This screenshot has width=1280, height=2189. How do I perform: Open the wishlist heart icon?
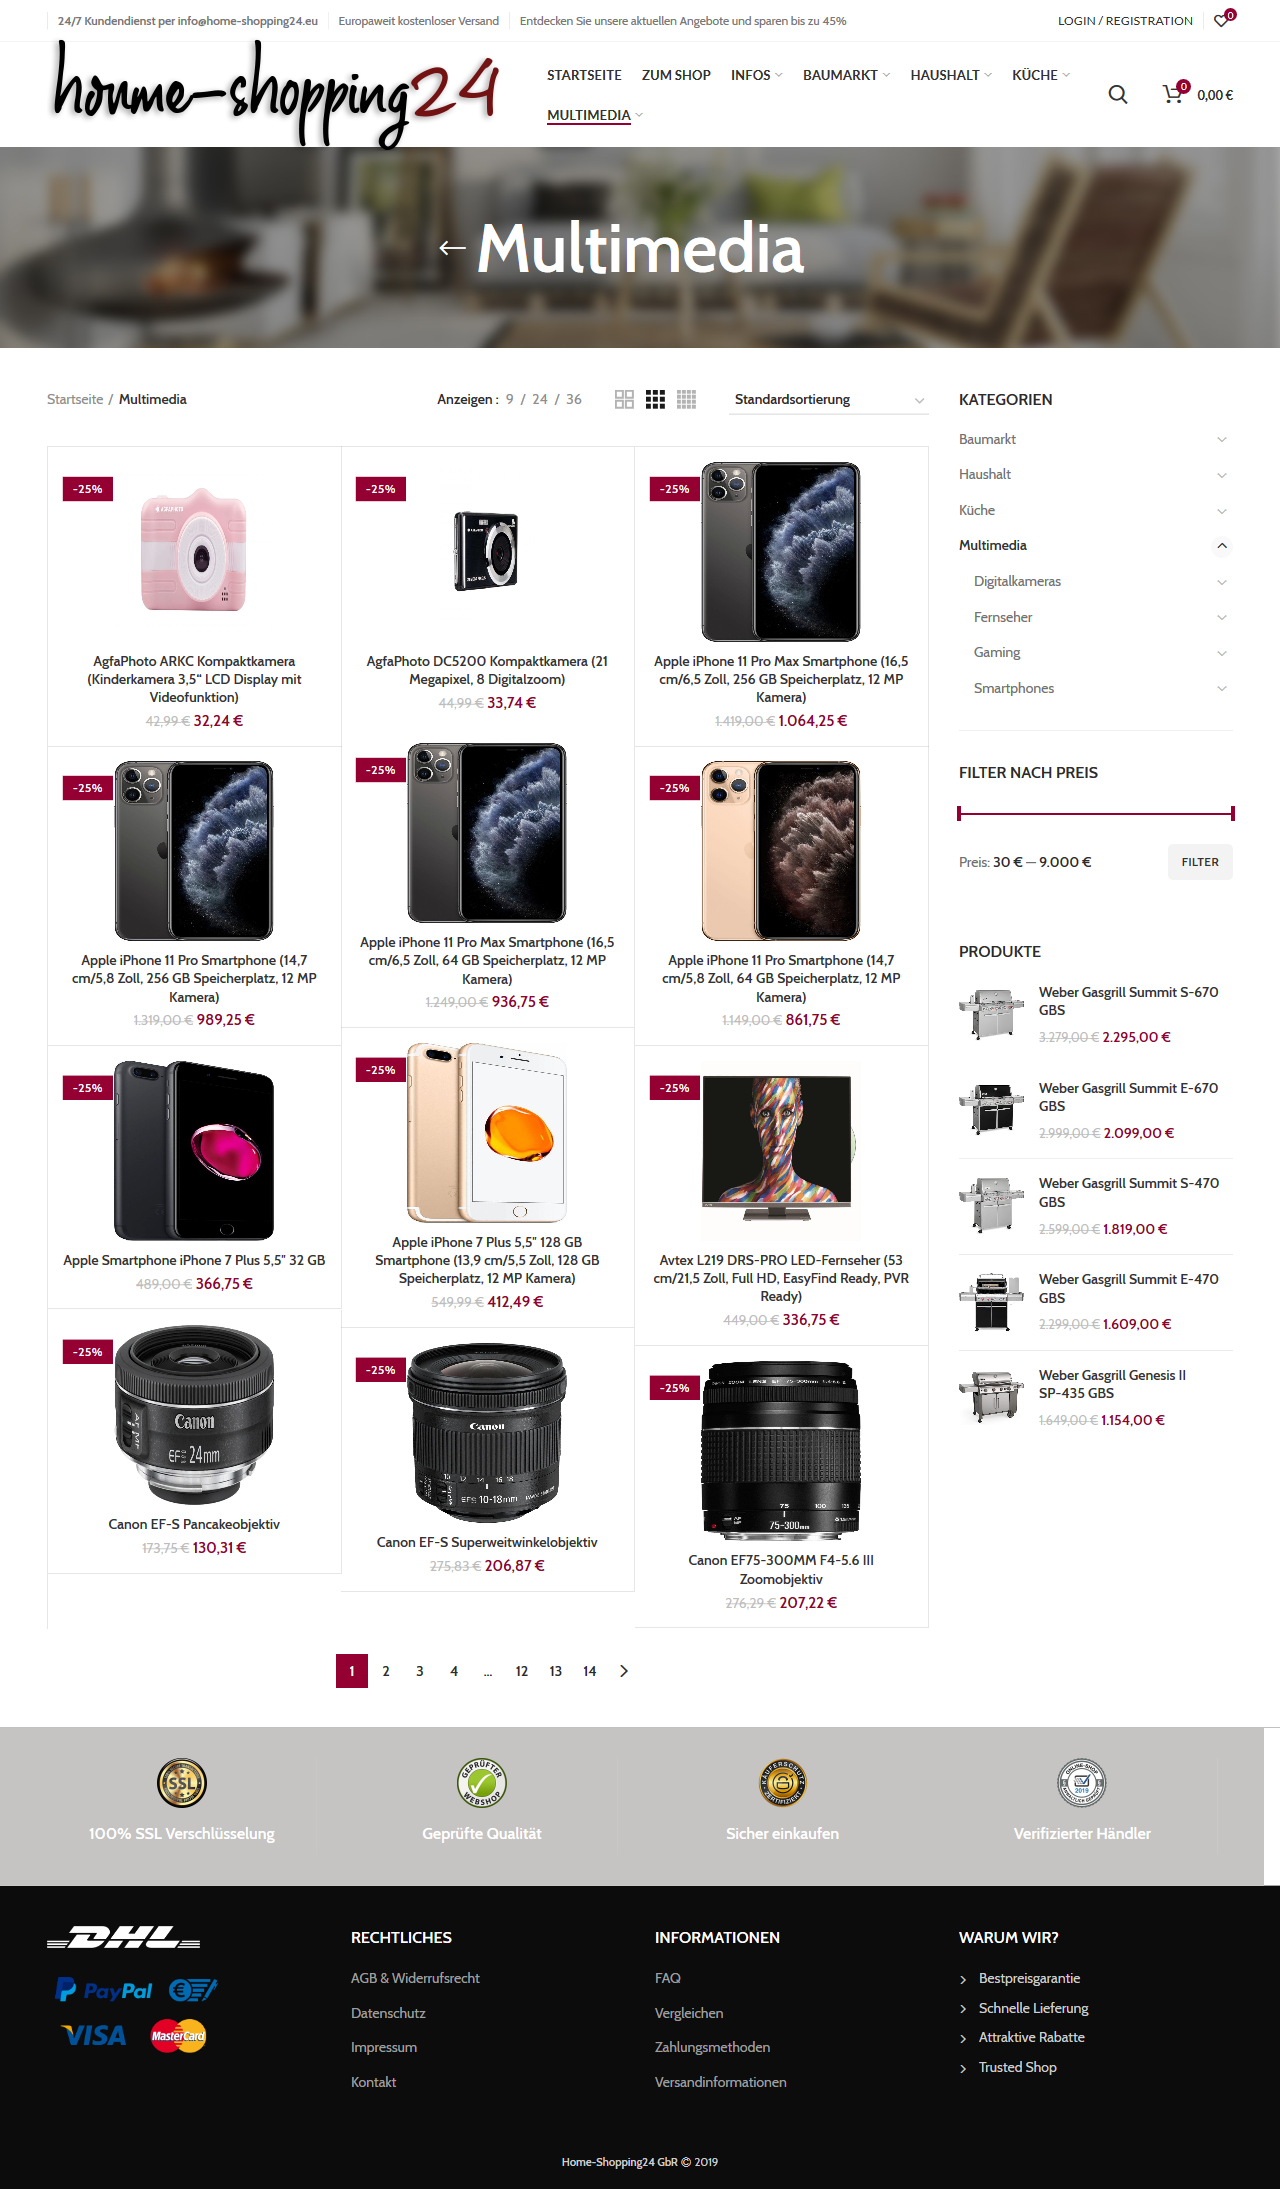(x=1223, y=19)
